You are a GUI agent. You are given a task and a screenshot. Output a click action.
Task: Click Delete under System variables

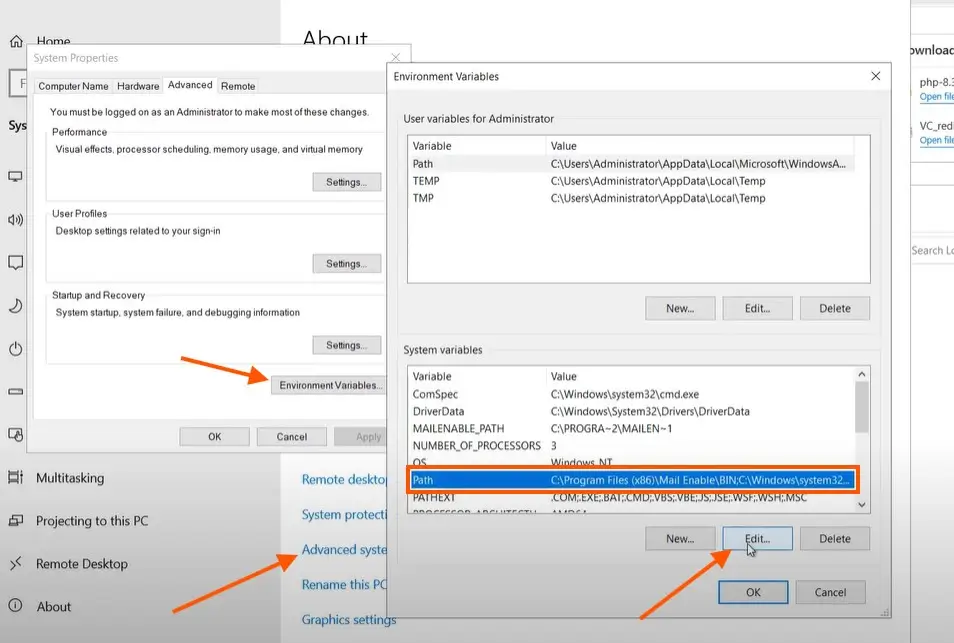pos(835,539)
